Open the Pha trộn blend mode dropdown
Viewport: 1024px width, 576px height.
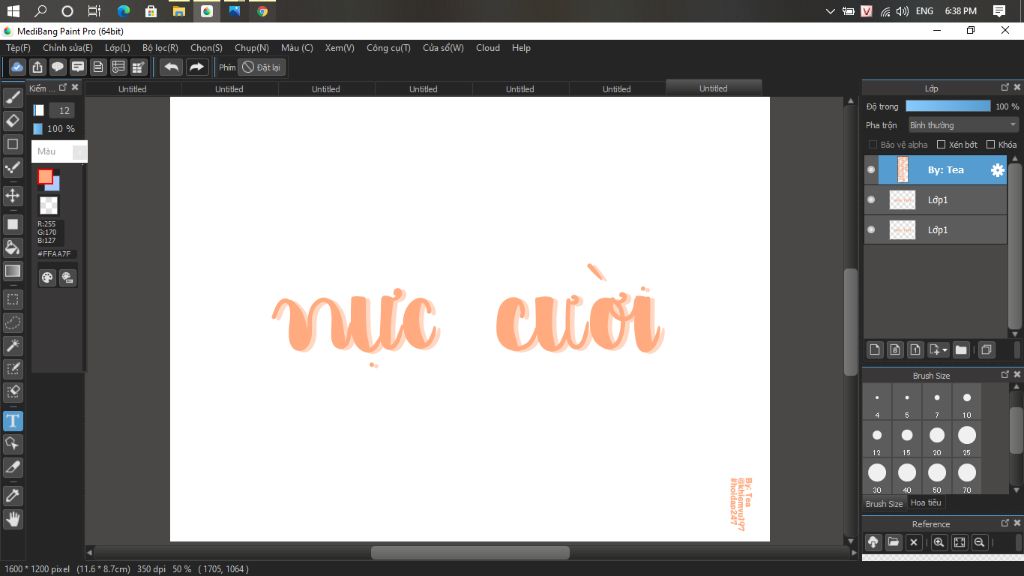(963, 125)
